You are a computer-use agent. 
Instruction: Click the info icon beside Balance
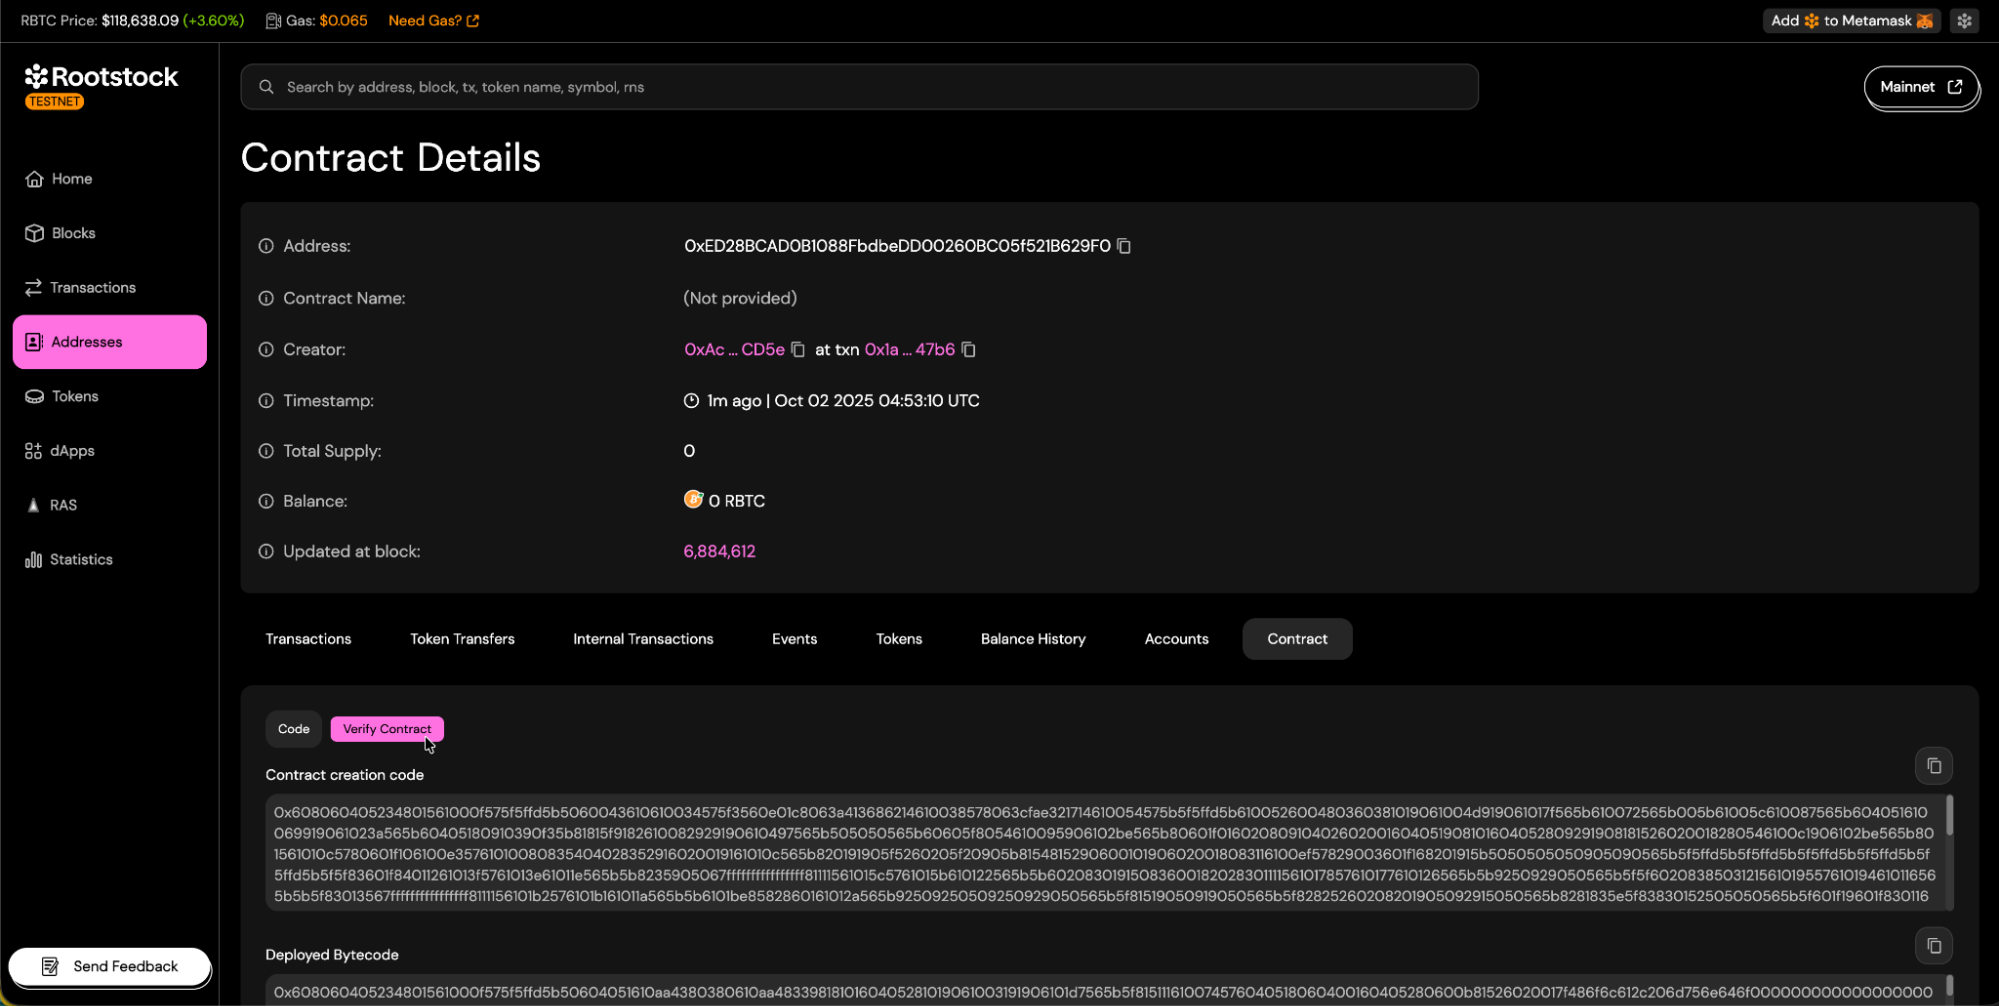tap(266, 502)
